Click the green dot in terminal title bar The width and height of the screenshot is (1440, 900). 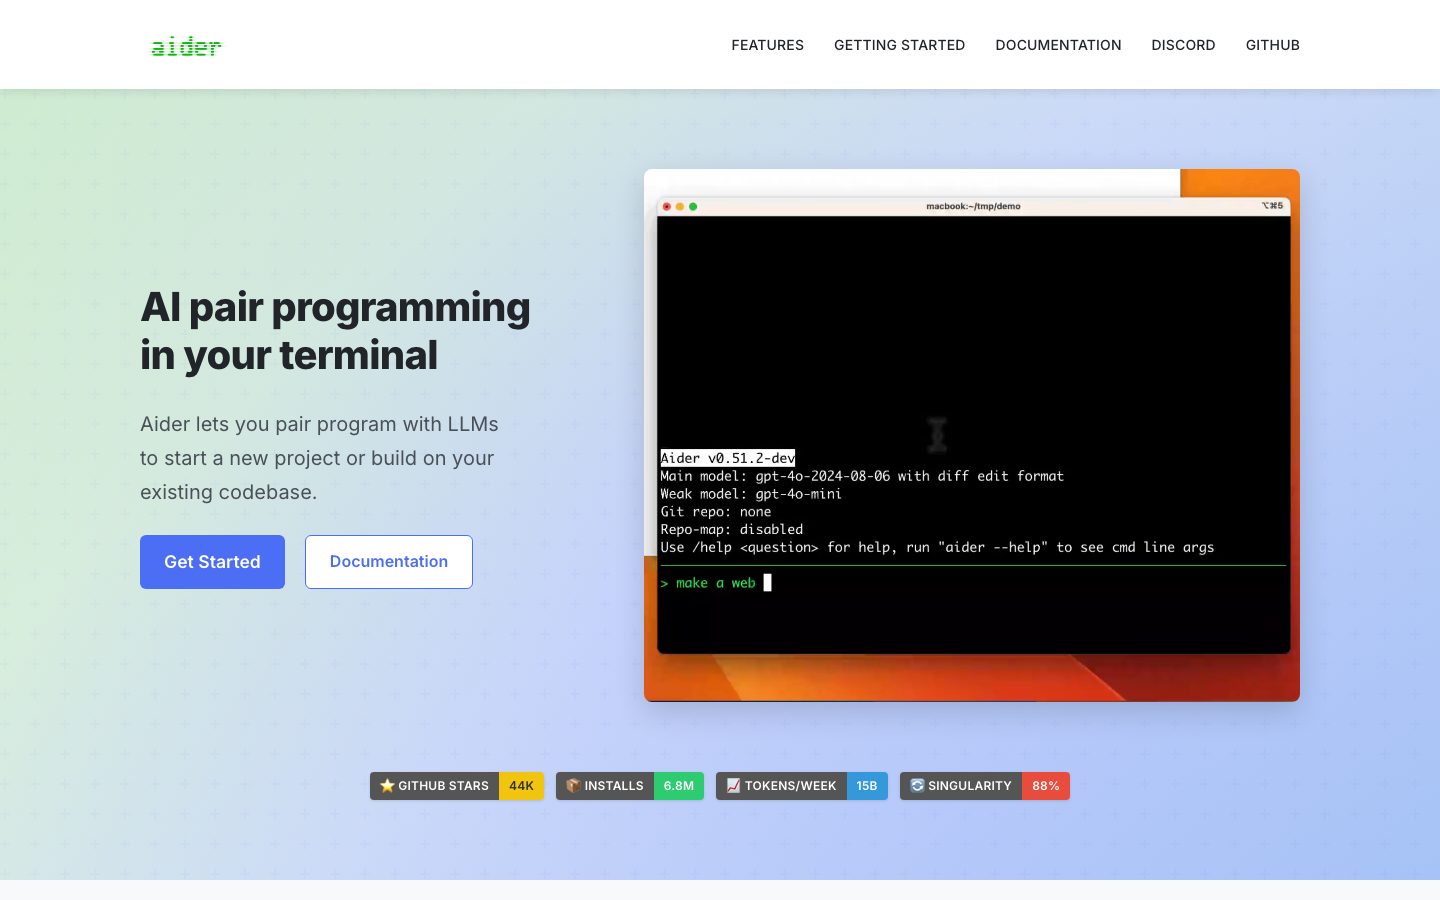pos(693,207)
